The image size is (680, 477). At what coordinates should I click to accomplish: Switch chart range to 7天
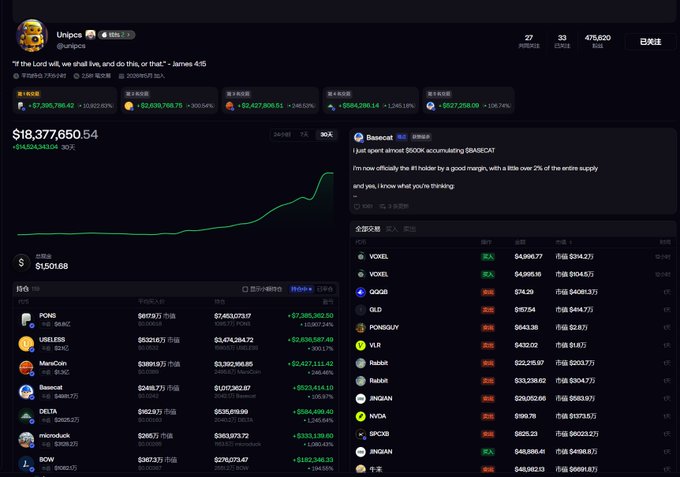[304, 135]
